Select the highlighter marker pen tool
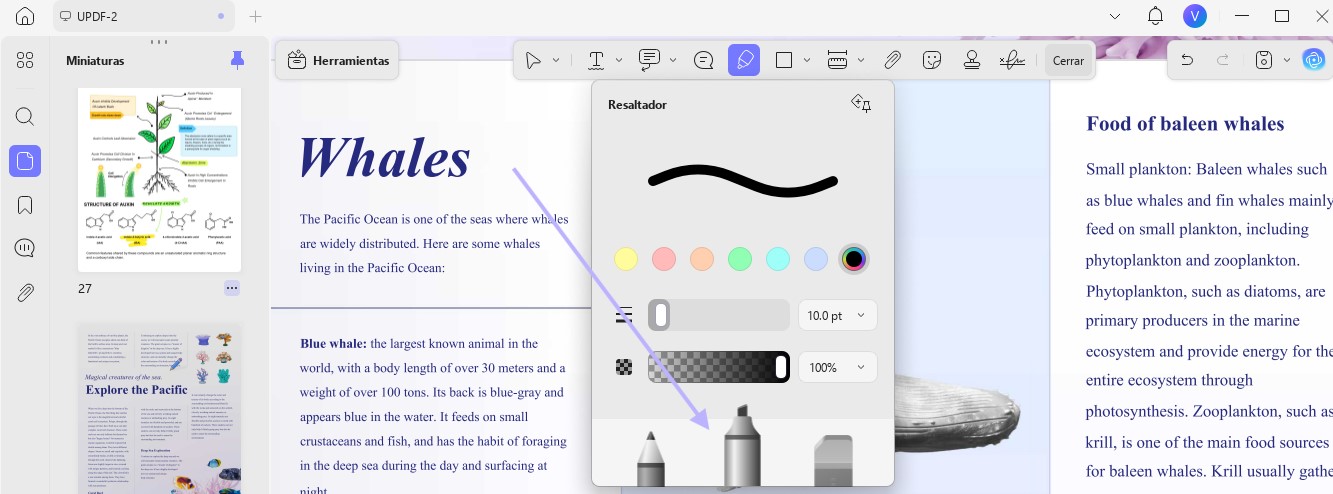Viewport: 1333px width, 494px height. (x=741, y=447)
